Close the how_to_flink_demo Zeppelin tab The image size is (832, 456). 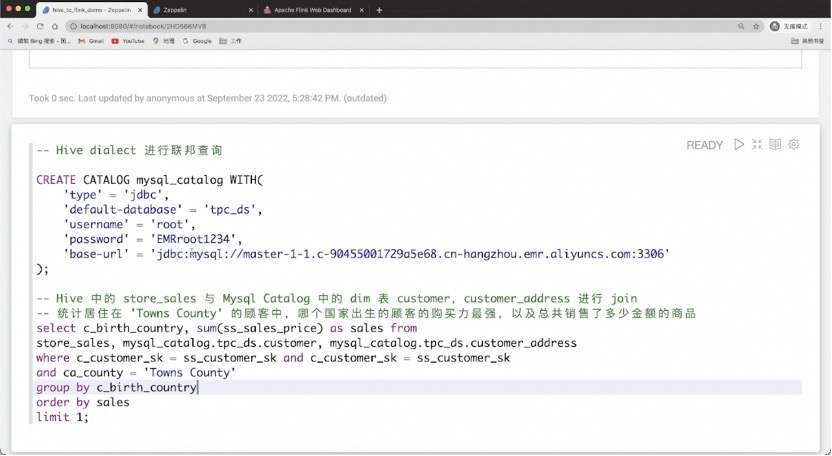(x=140, y=10)
